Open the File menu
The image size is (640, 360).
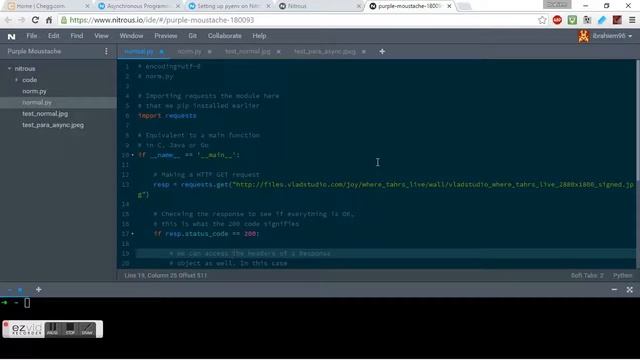31,36
